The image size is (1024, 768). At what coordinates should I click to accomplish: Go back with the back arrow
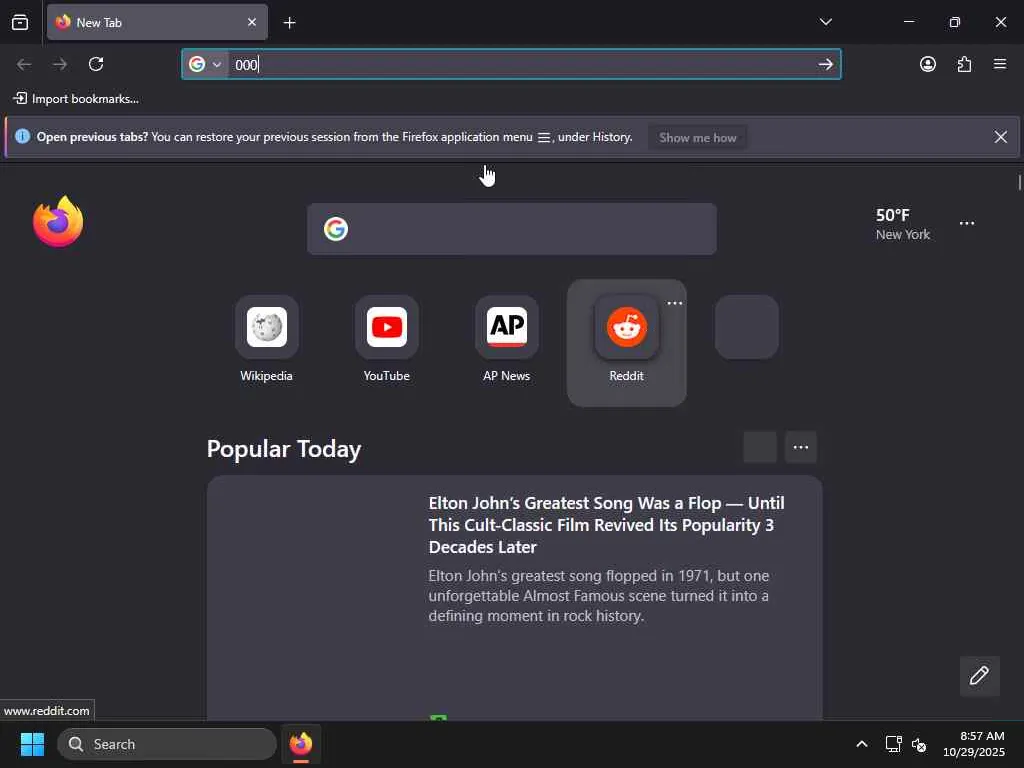(24, 64)
